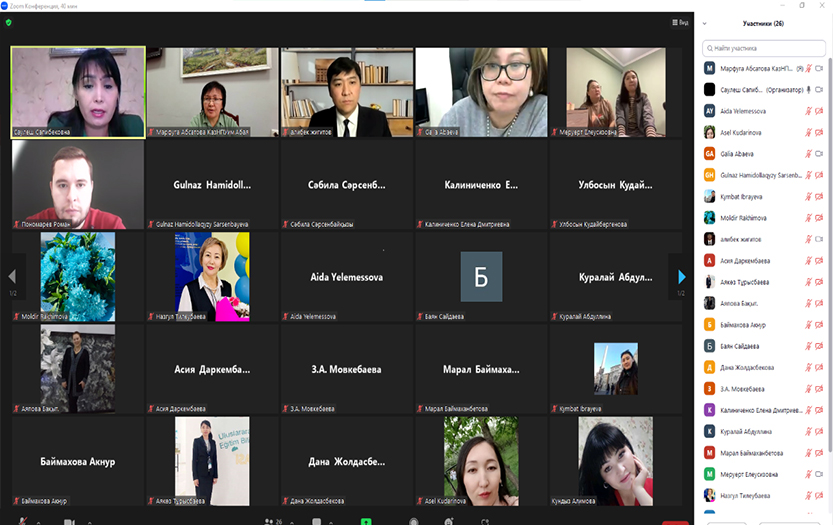Click the muted mic icon beside Asel Kudarinova
This screenshot has width=833, height=525.
806,132
